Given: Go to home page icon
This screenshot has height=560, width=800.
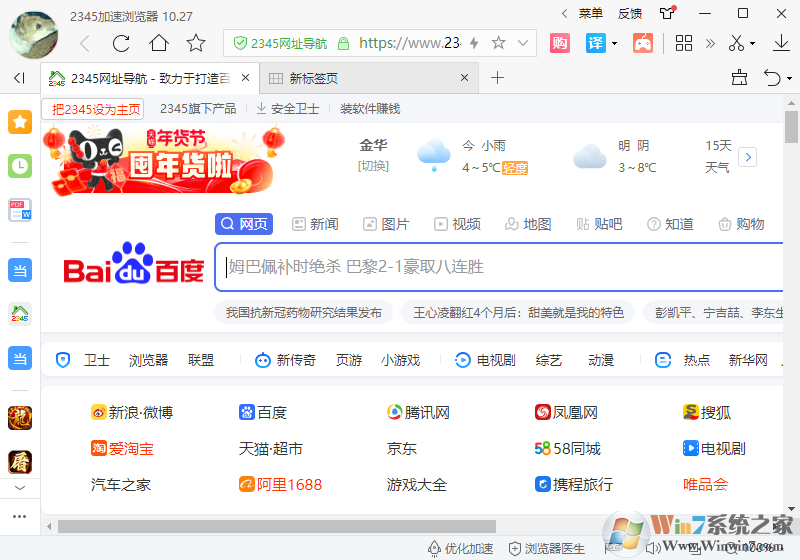Looking at the screenshot, I should point(159,43).
